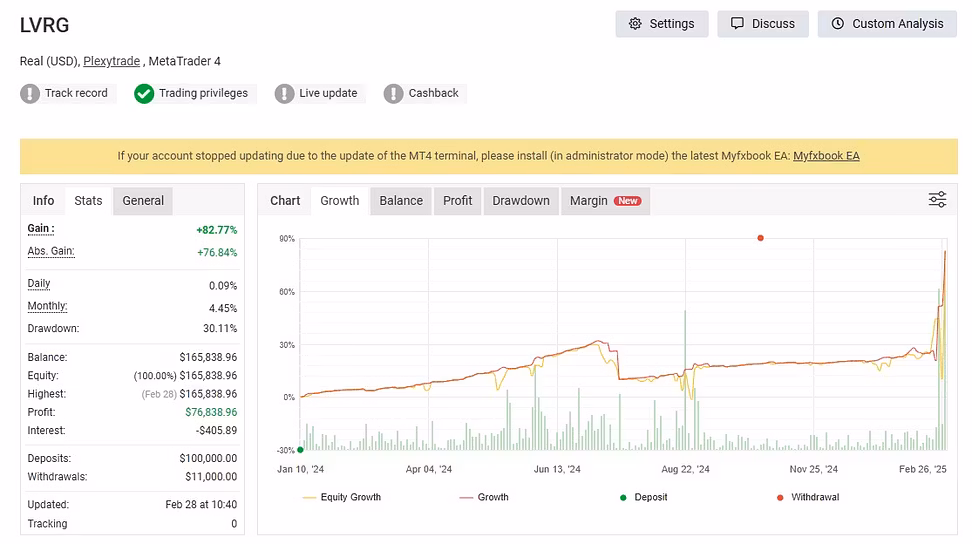Click the speech bubble Discuss icon
Screen dimensions: 972x544
(x=737, y=24)
